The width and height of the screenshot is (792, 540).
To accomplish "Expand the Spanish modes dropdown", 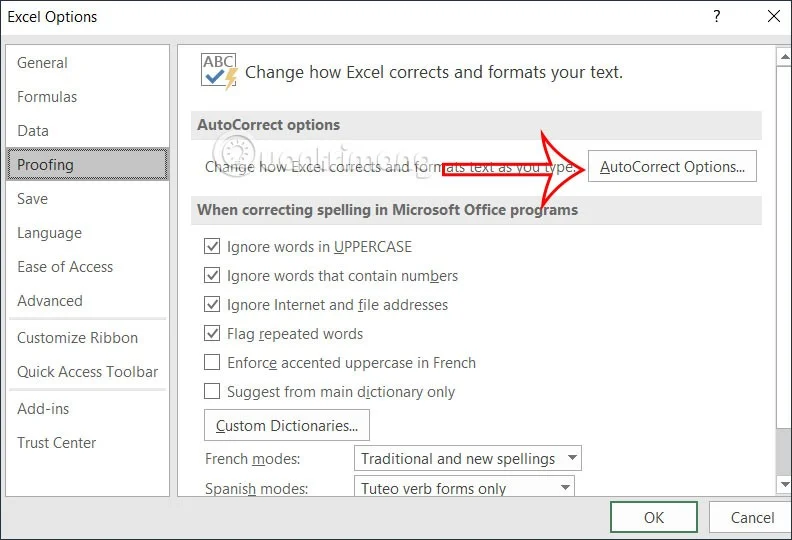I will [464, 486].
